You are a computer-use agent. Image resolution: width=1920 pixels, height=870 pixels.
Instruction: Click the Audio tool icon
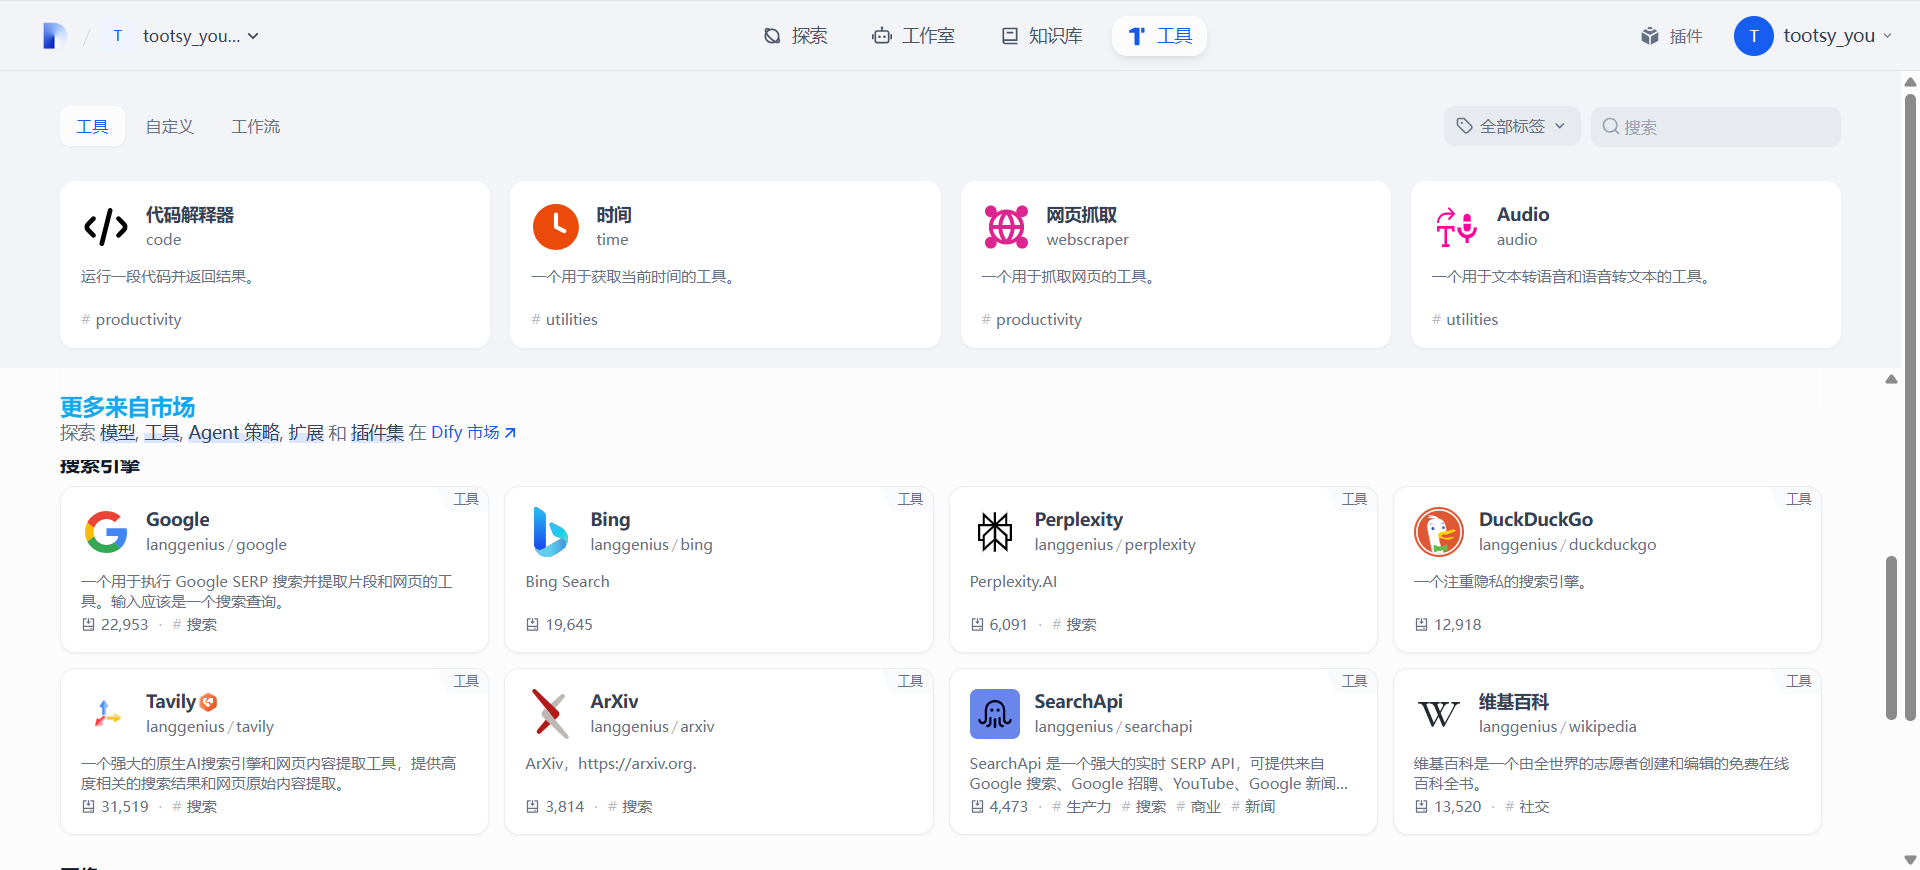[x=1456, y=227]
